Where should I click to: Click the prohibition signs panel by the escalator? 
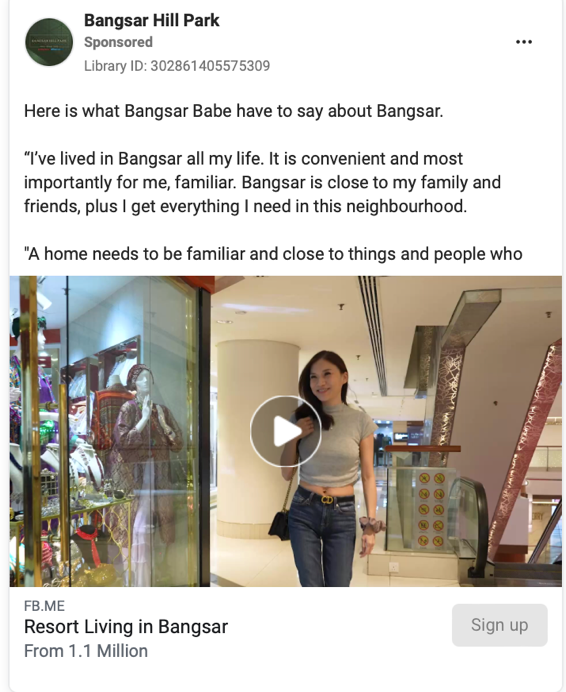click(431, 508)
